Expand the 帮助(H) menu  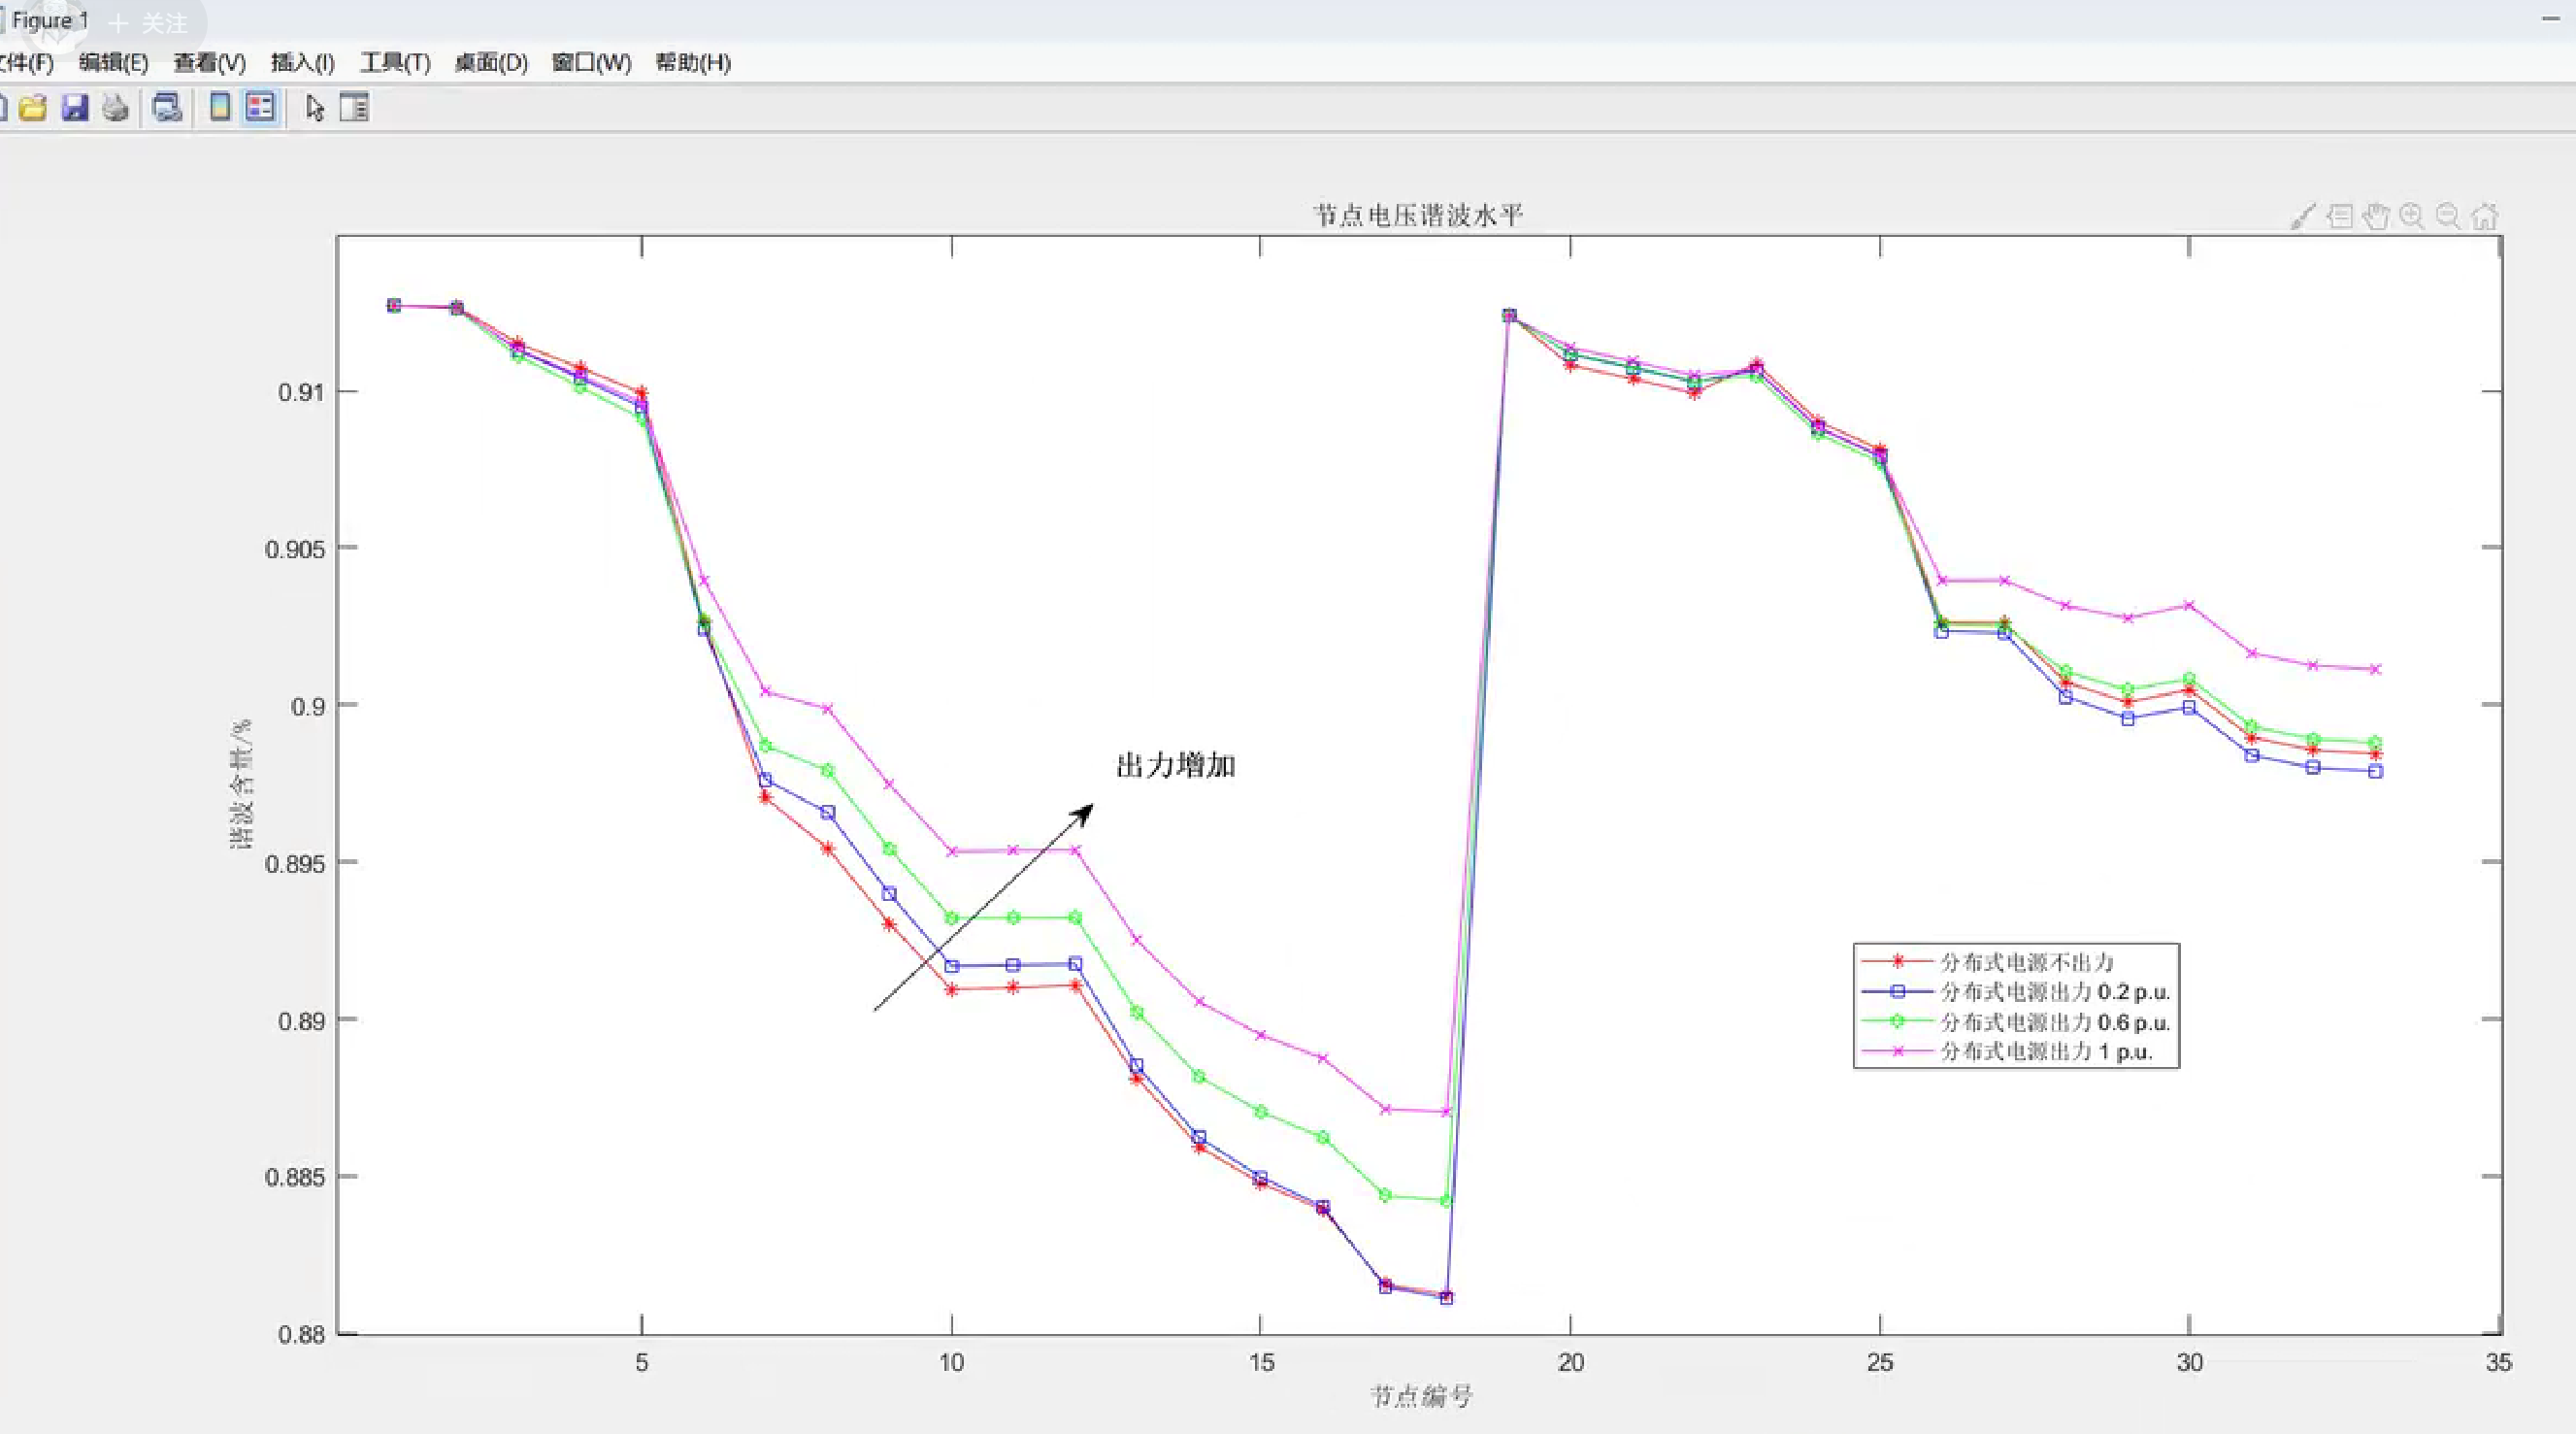tap(693, 63)
